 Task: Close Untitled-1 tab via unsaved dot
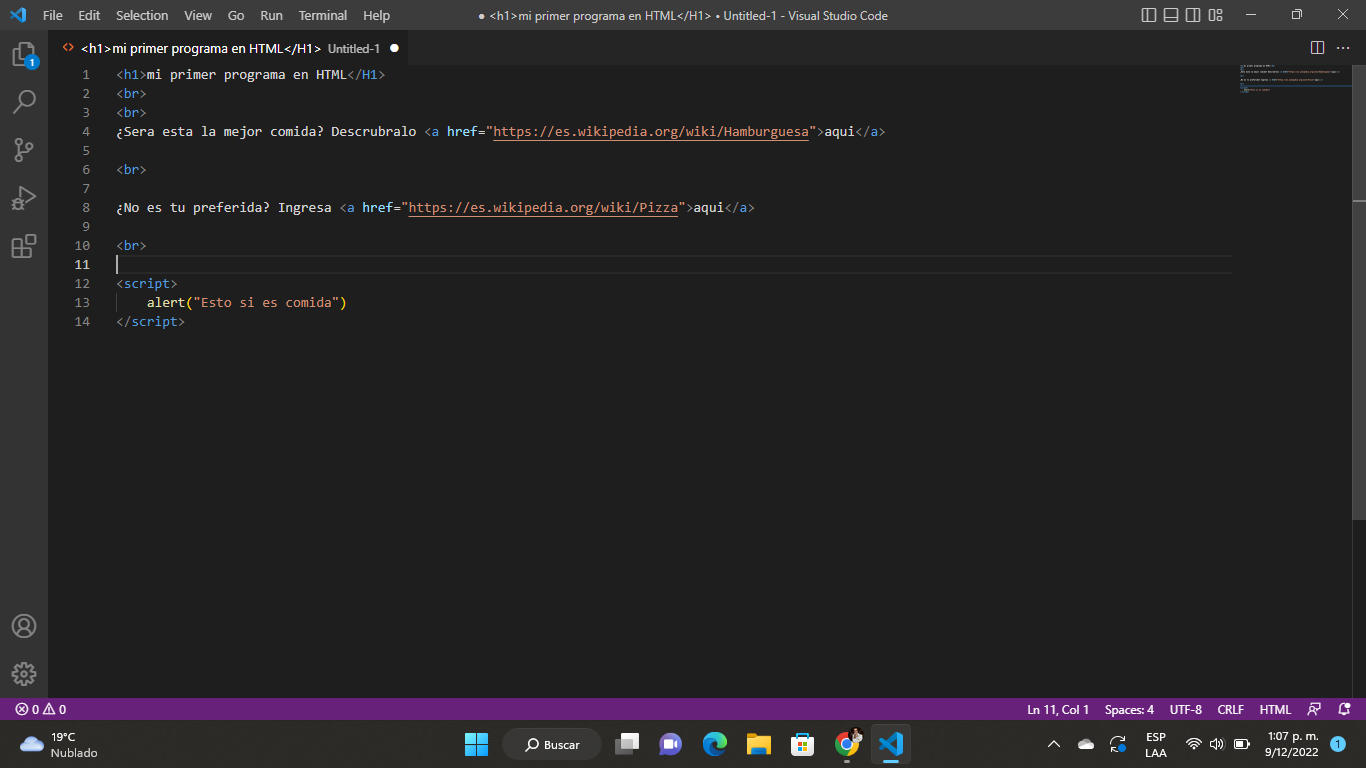coord(394,48)
